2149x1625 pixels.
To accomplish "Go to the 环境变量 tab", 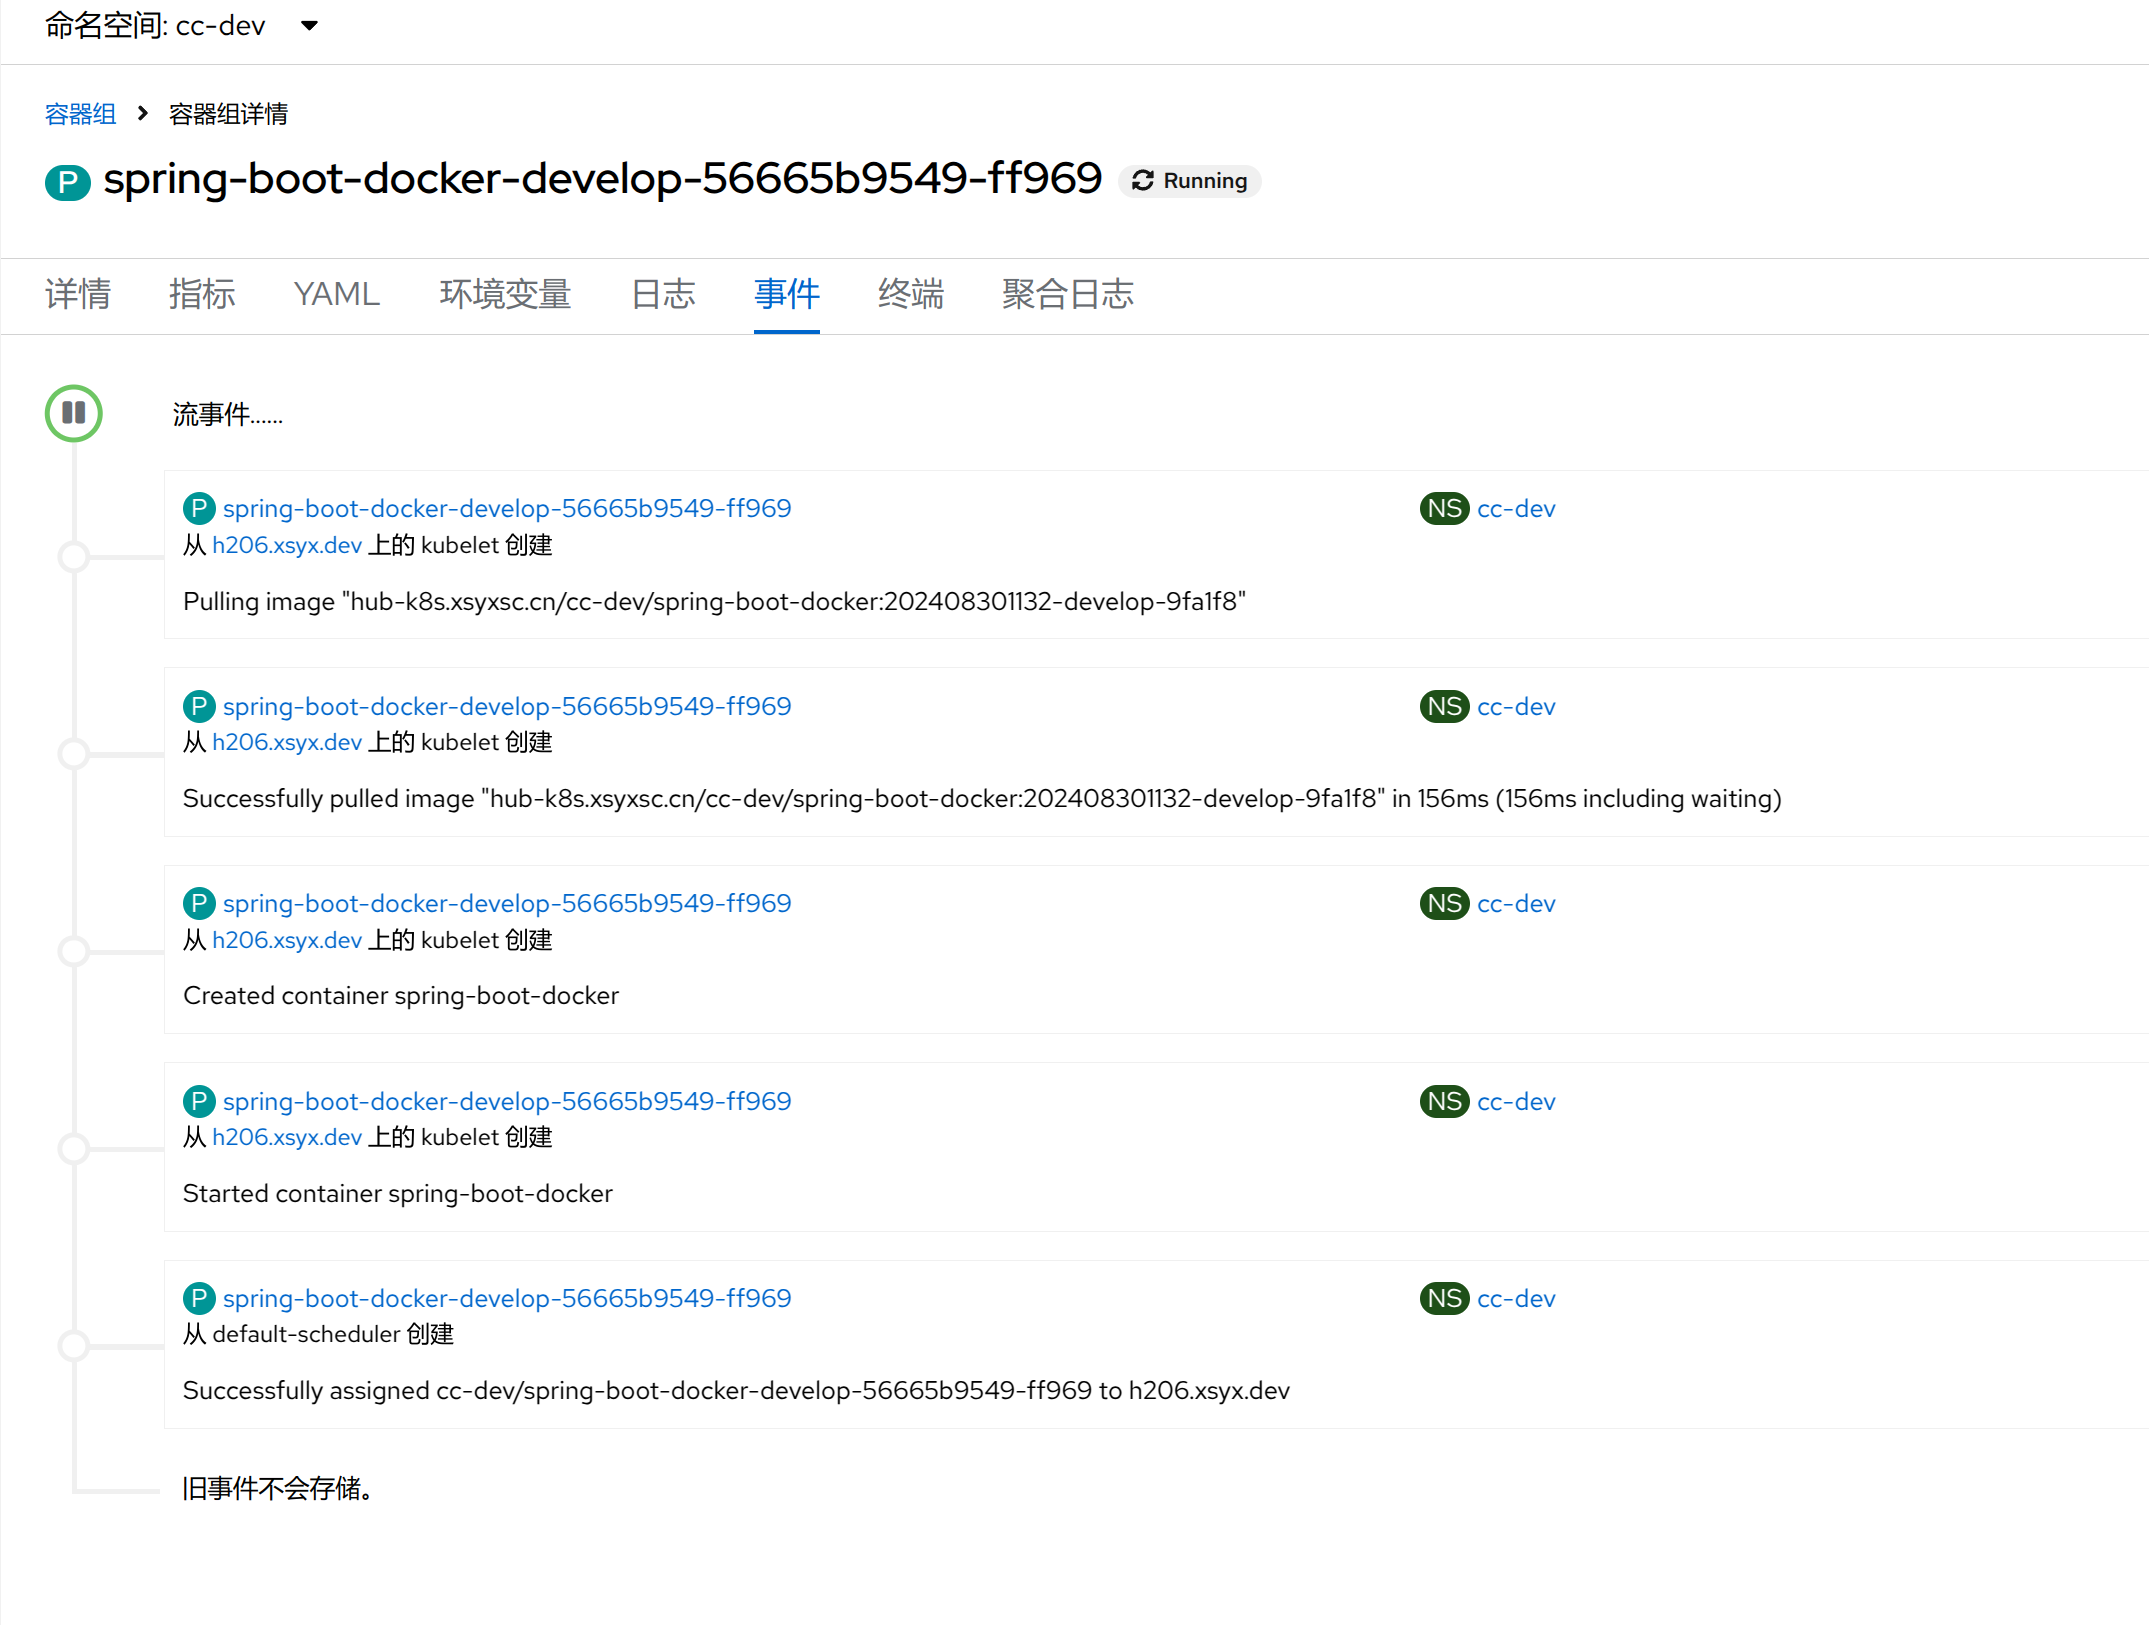I will [x=505, y=294].
